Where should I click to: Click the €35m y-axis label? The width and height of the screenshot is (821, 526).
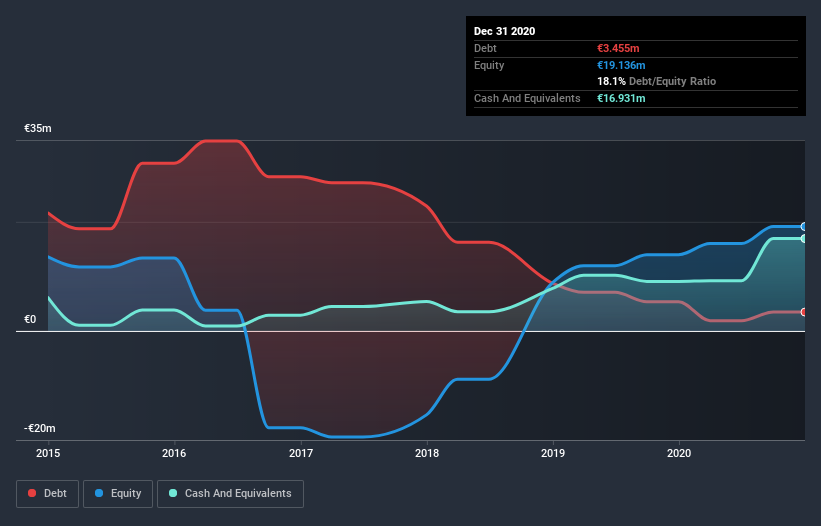(38, 128)
